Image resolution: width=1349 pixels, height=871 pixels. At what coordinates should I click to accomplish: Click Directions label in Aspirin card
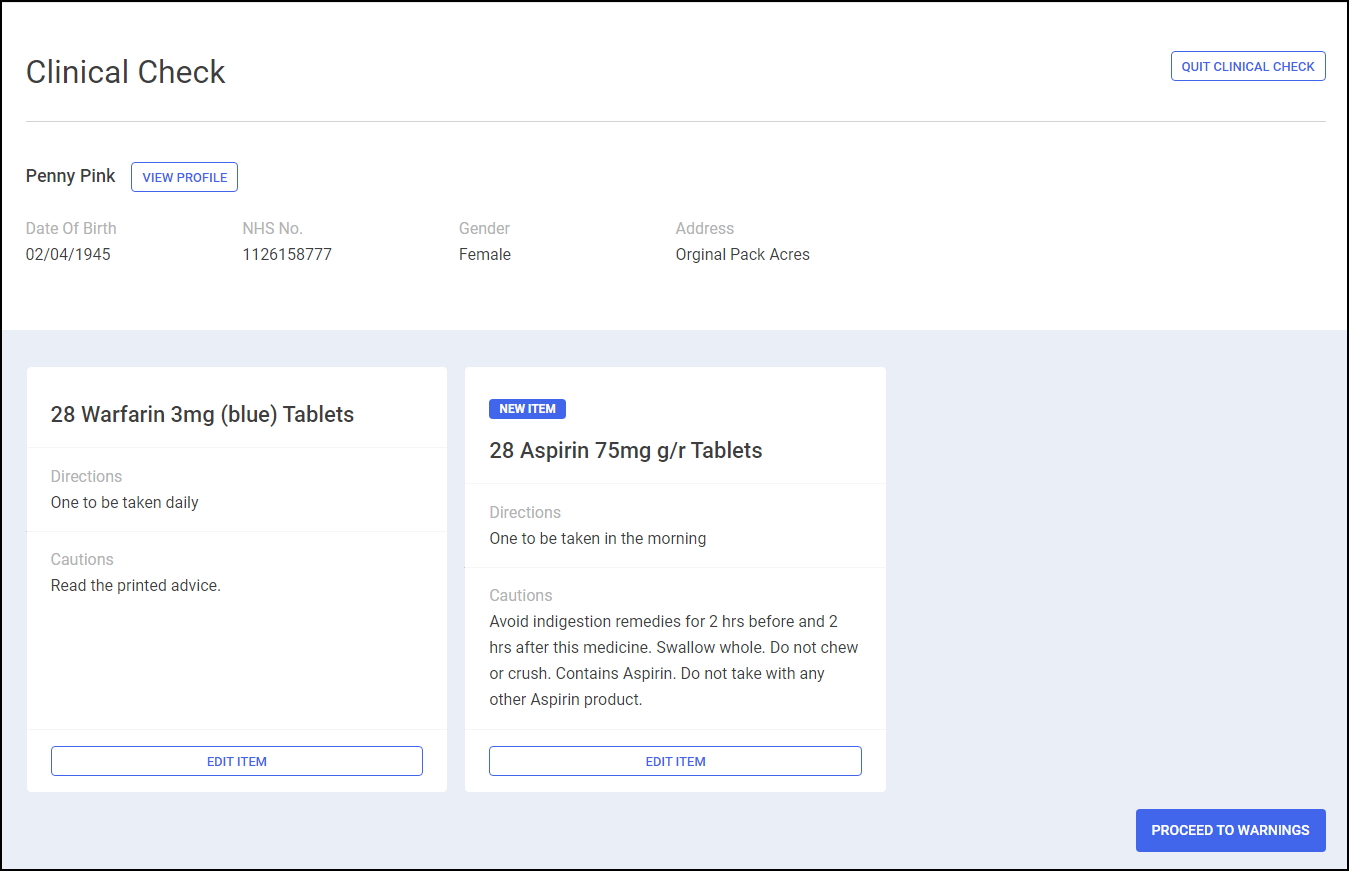pyautogui.click(x=525, y=512)
